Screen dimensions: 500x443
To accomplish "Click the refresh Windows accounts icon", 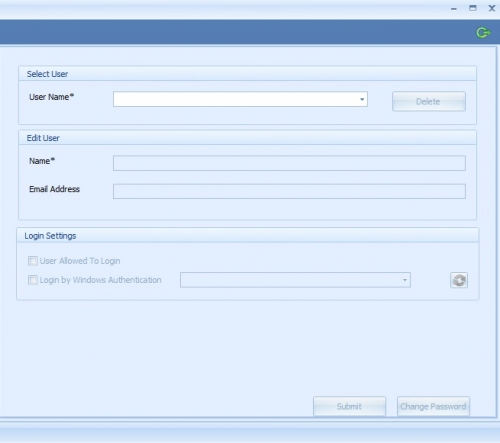I will 459,280.
